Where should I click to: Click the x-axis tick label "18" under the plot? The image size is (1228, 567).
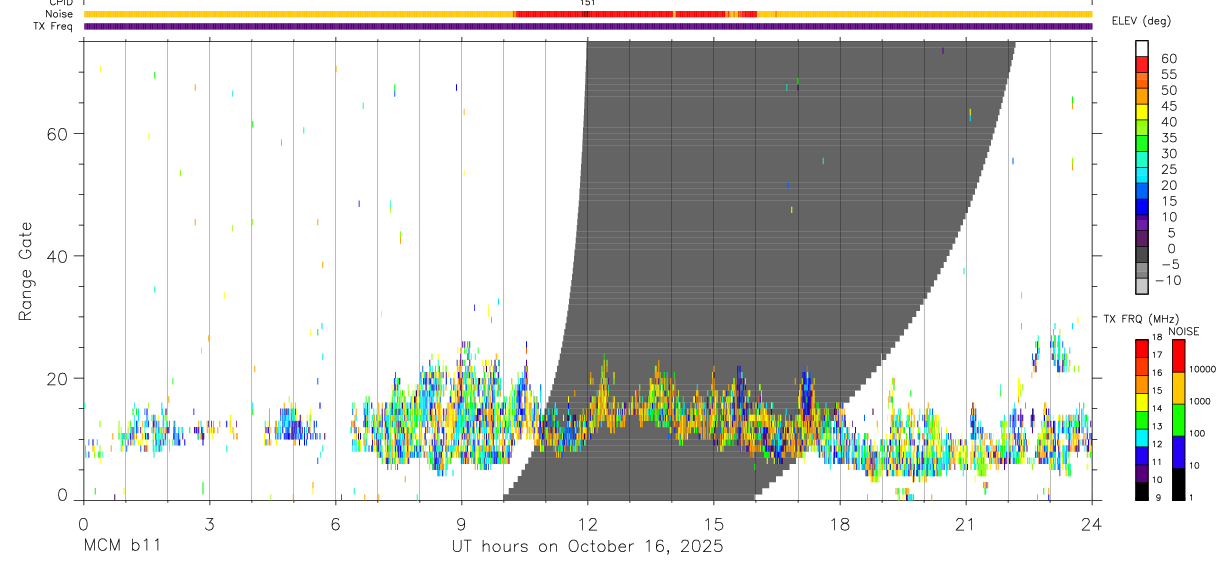pos(840,523)
